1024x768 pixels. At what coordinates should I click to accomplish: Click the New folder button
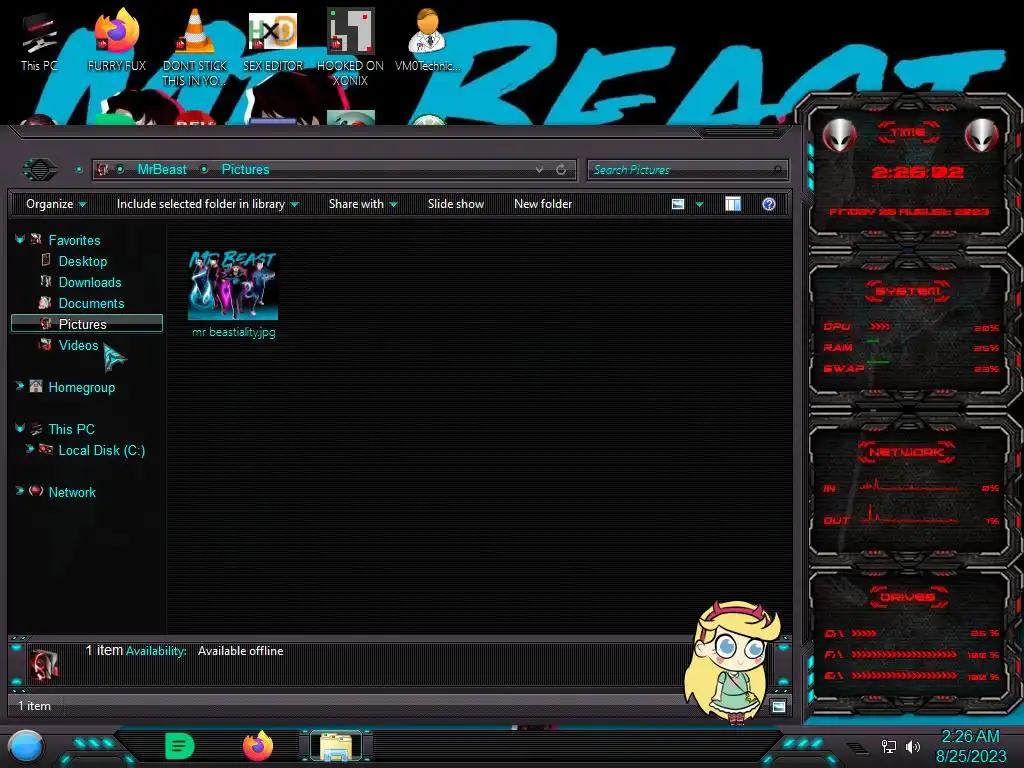pyautogui.click(x=543, y=204)
